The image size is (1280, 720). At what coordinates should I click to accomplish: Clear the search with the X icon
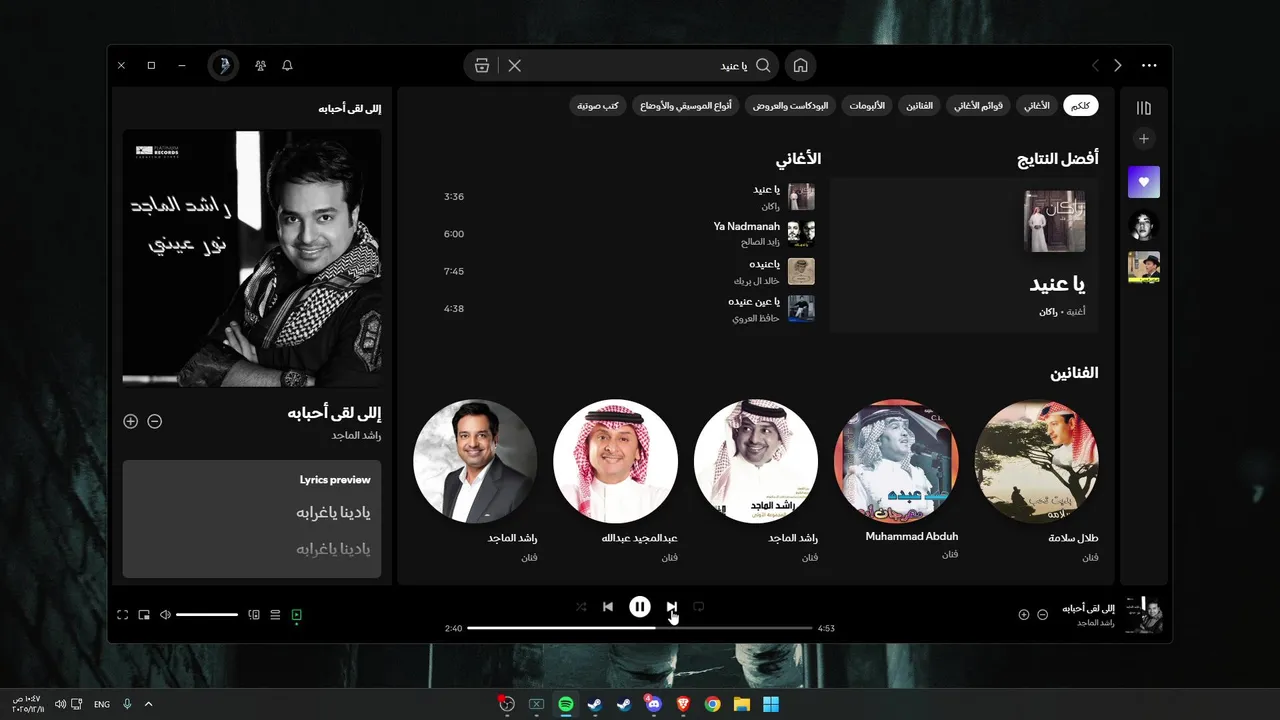[x=514, y=66]
